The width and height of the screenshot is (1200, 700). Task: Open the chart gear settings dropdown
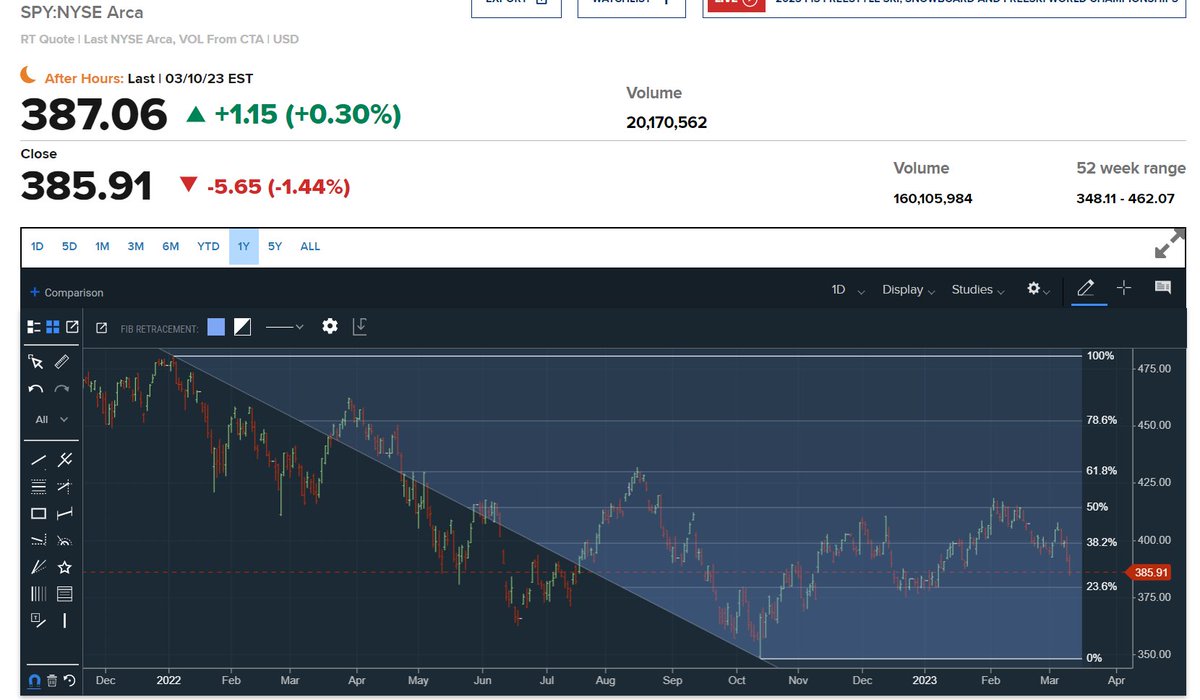pos(1038,289)
